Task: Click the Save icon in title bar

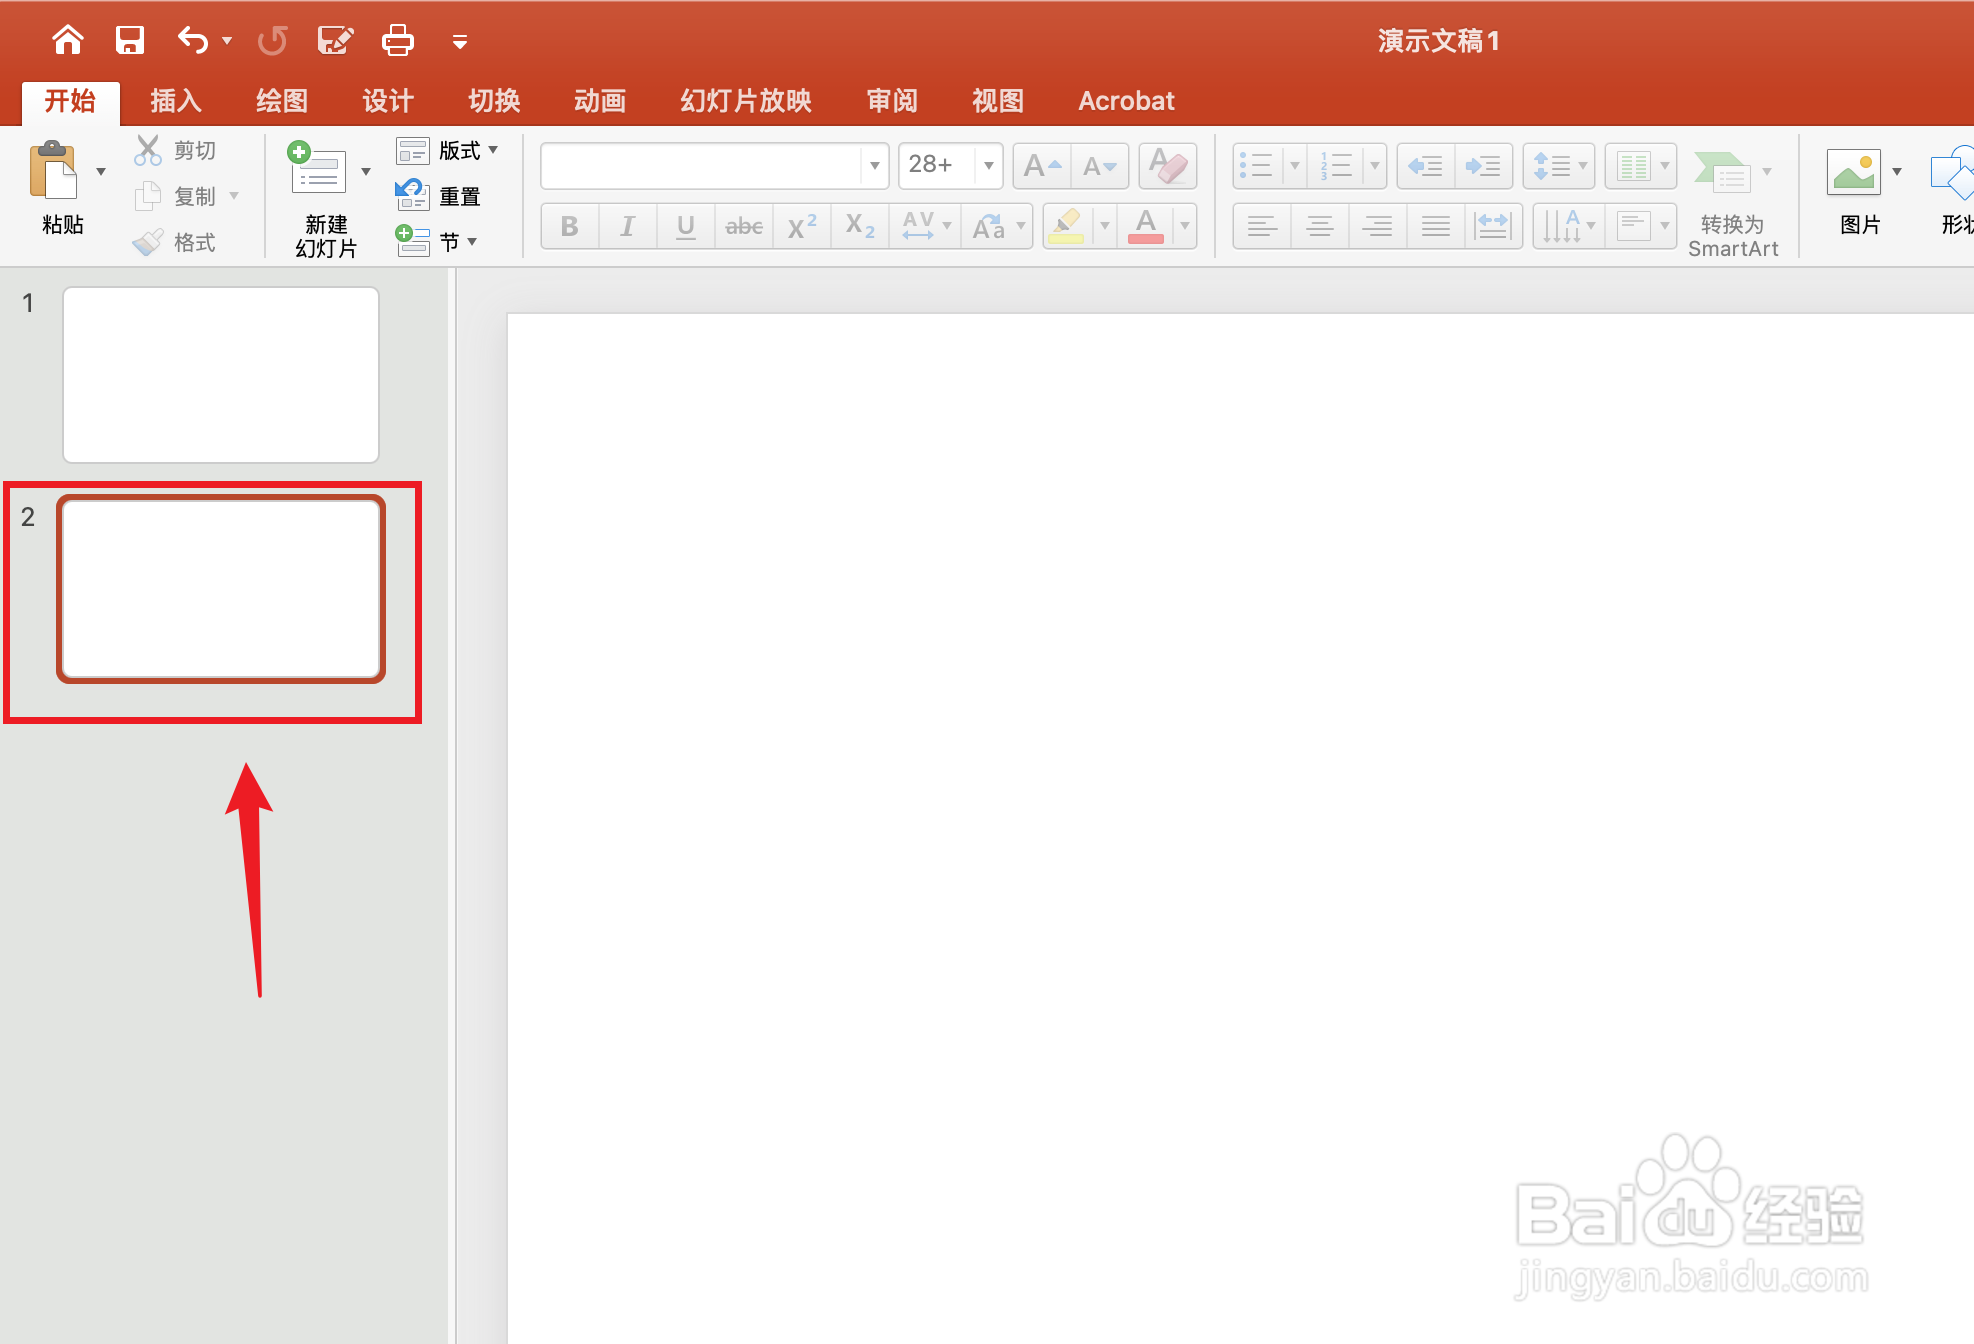Action: pyautogui.click(x=130, y=41)
